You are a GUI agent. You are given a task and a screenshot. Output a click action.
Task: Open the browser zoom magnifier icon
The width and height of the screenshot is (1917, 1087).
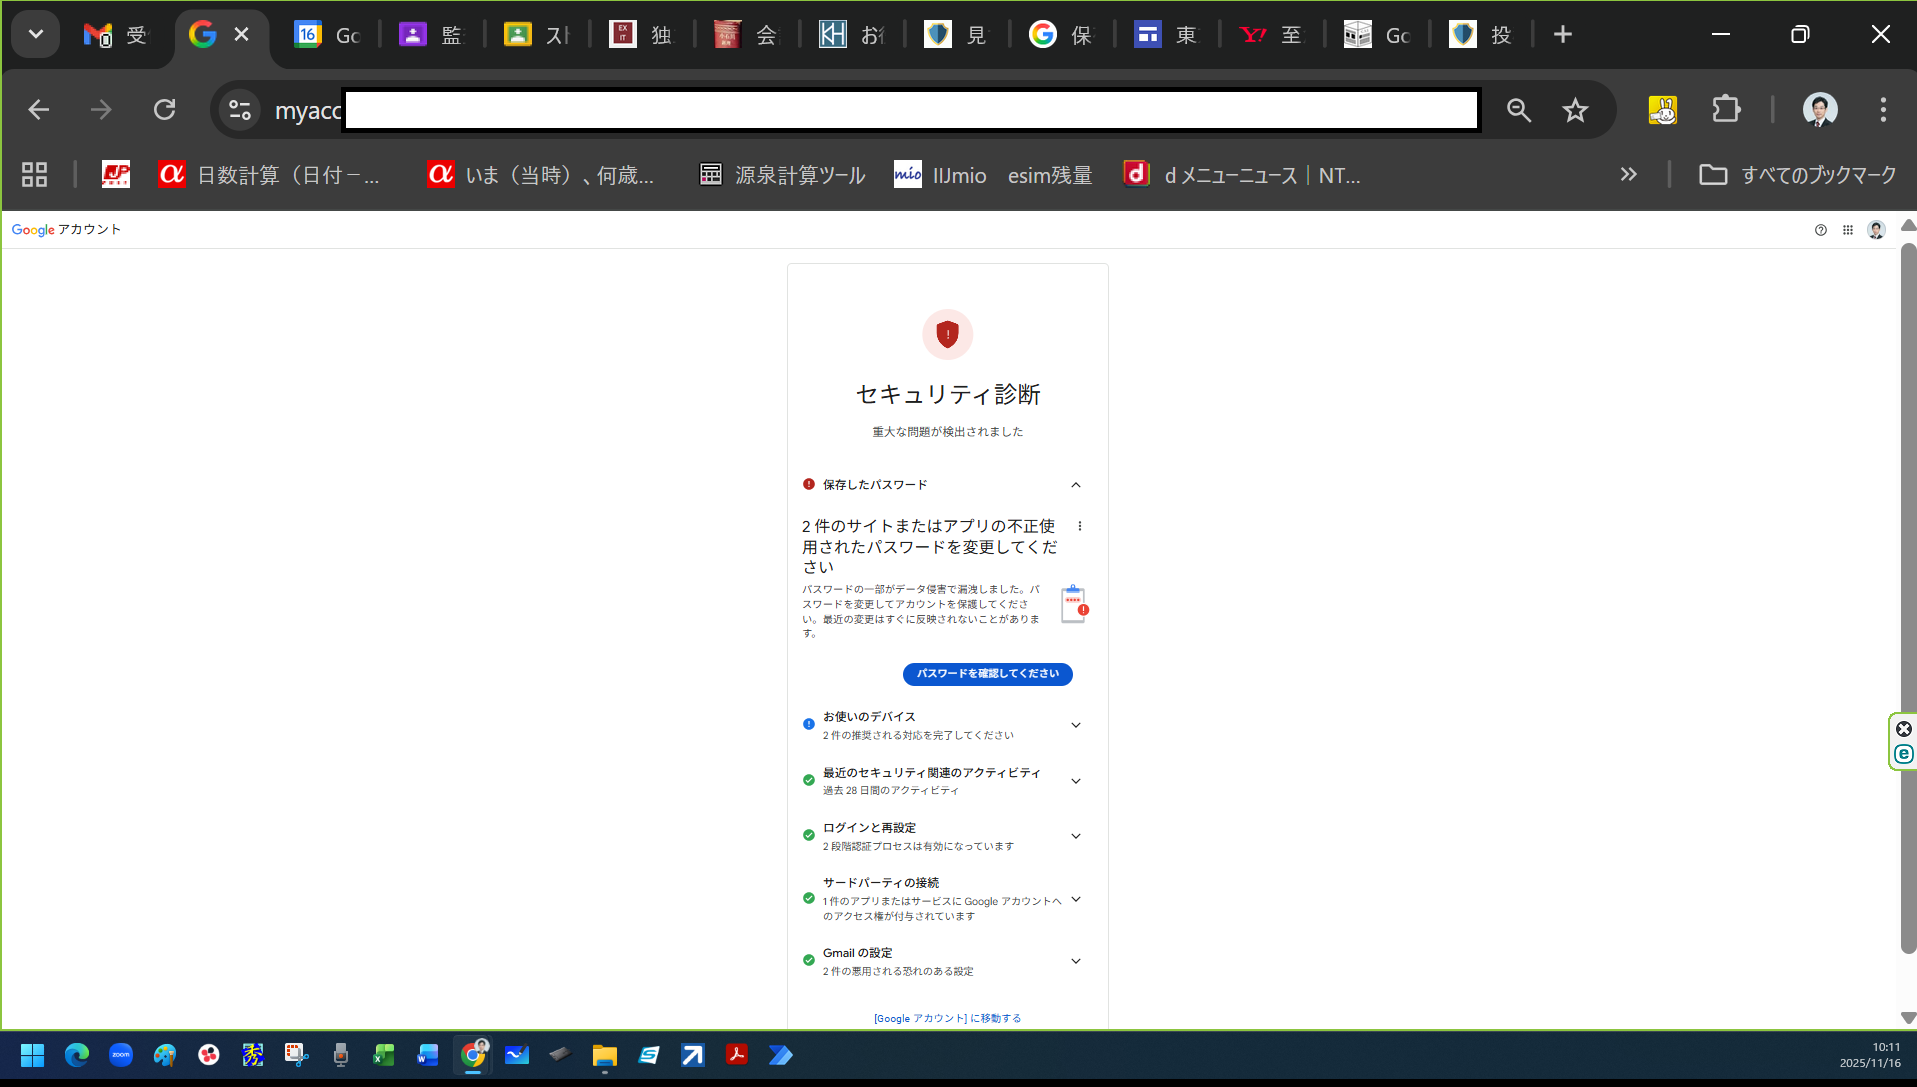coord(1518,110)
